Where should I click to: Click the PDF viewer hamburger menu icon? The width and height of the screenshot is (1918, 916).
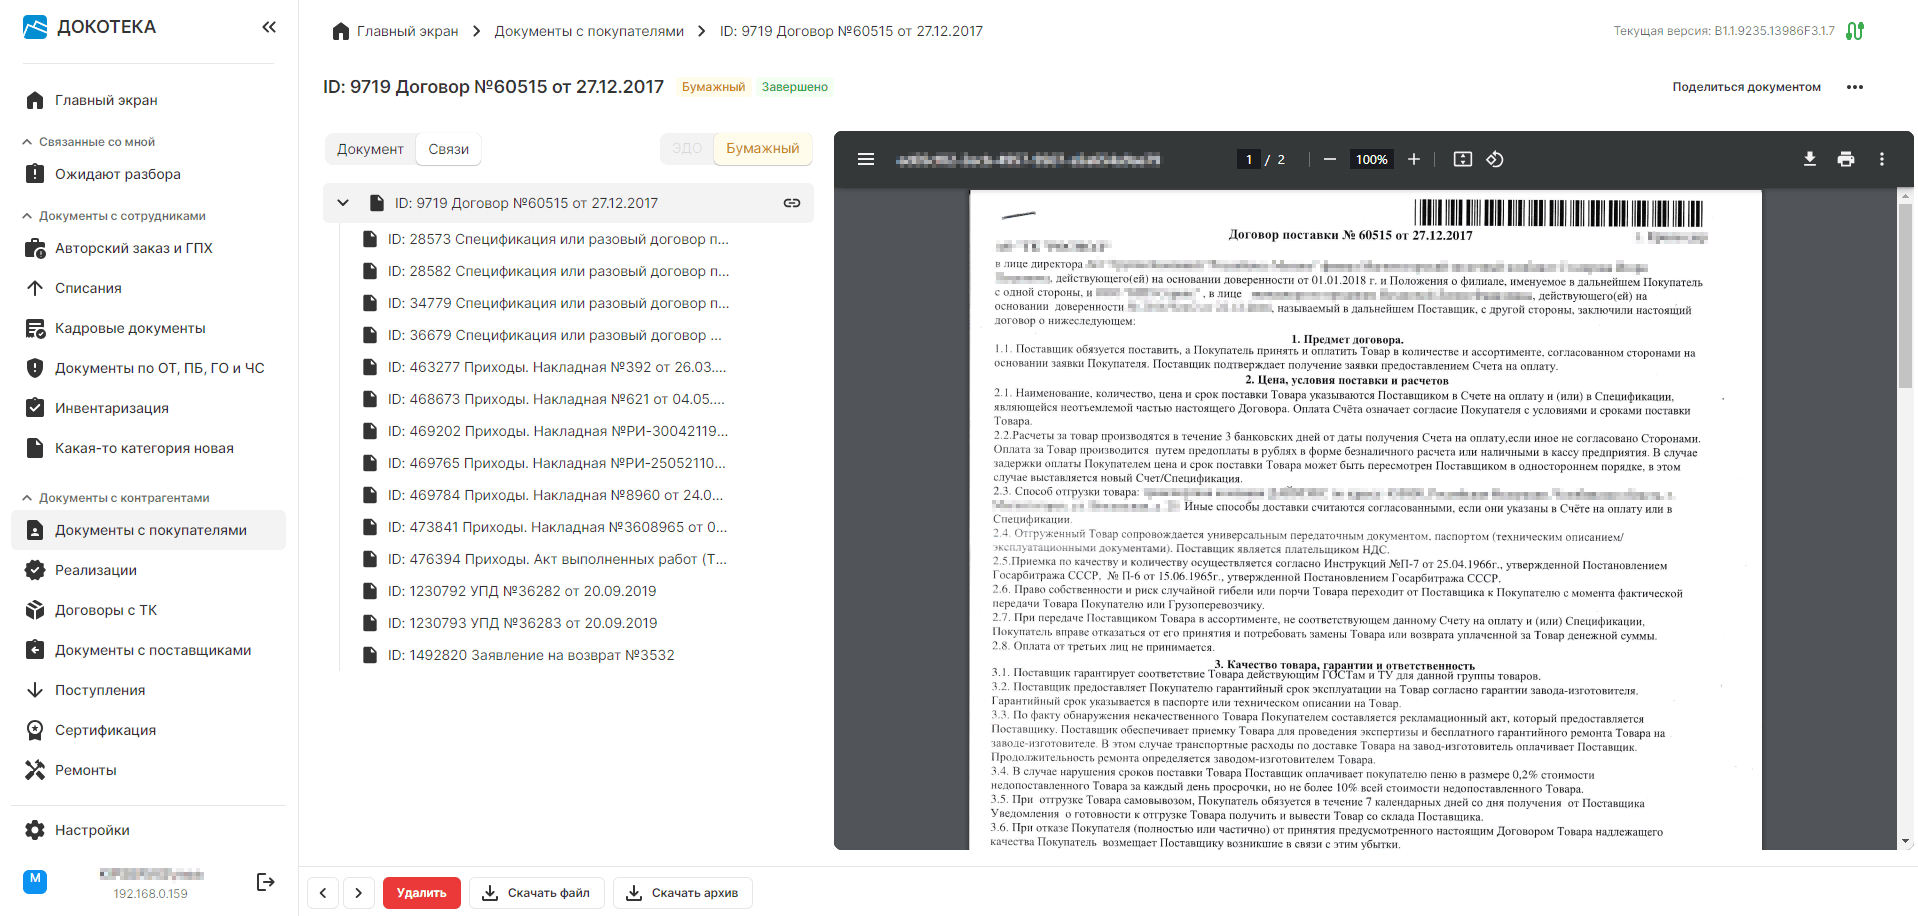pos(866,159)
